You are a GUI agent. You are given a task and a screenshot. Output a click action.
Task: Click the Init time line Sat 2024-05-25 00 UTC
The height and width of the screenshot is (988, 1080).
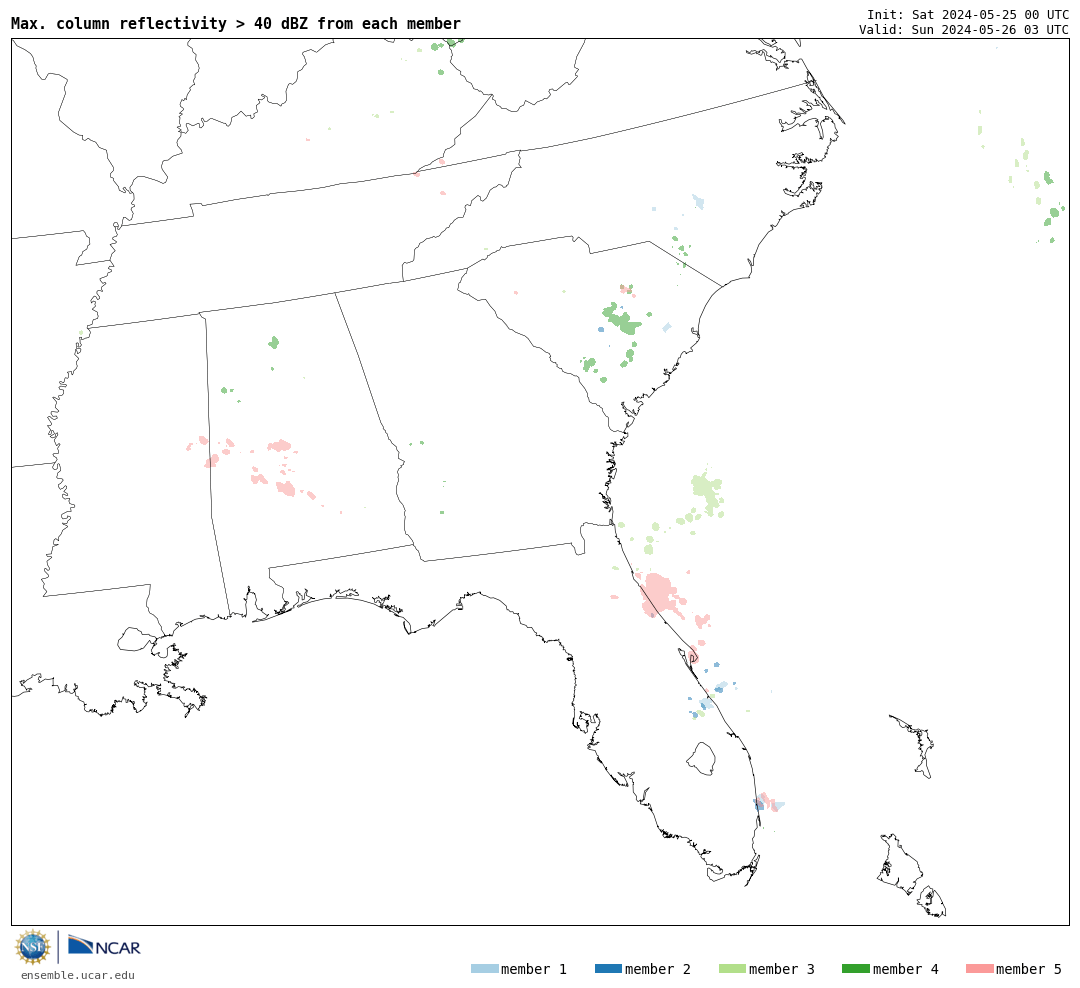coord(968,14)
